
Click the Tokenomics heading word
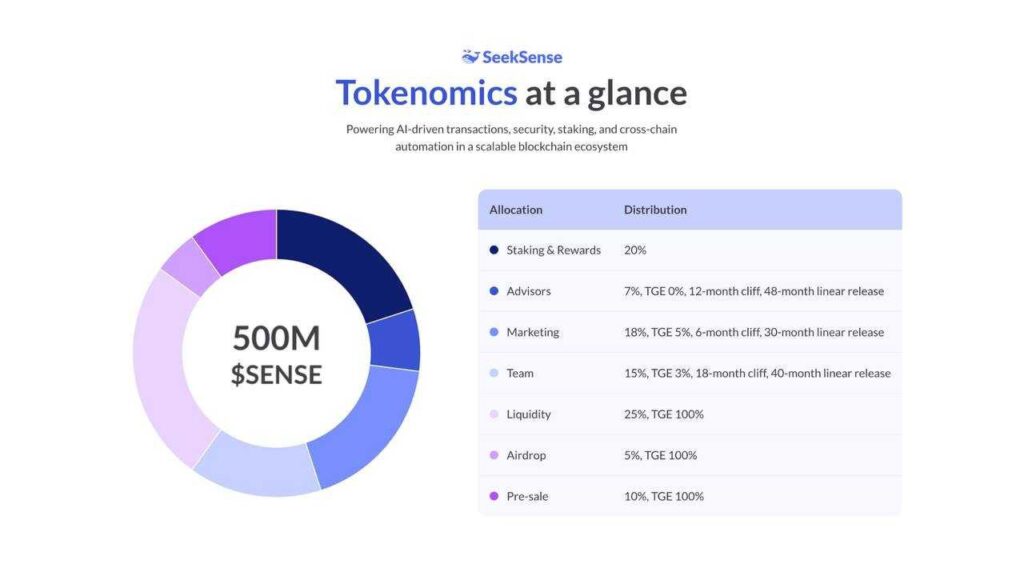[426, 93]
